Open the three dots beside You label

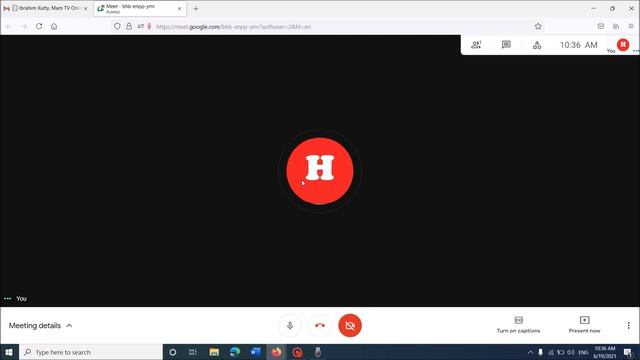pyautogui.click(x=7, y=298)
